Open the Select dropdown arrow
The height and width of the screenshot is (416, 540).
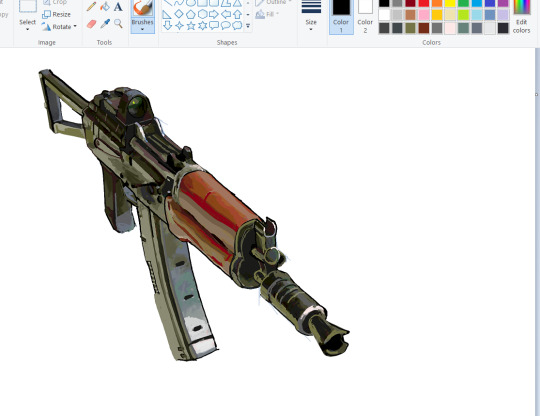coord(28,29)
